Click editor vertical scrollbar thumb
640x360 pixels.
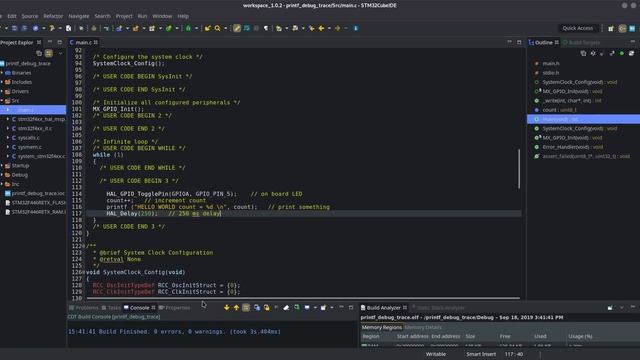[519, 168]
